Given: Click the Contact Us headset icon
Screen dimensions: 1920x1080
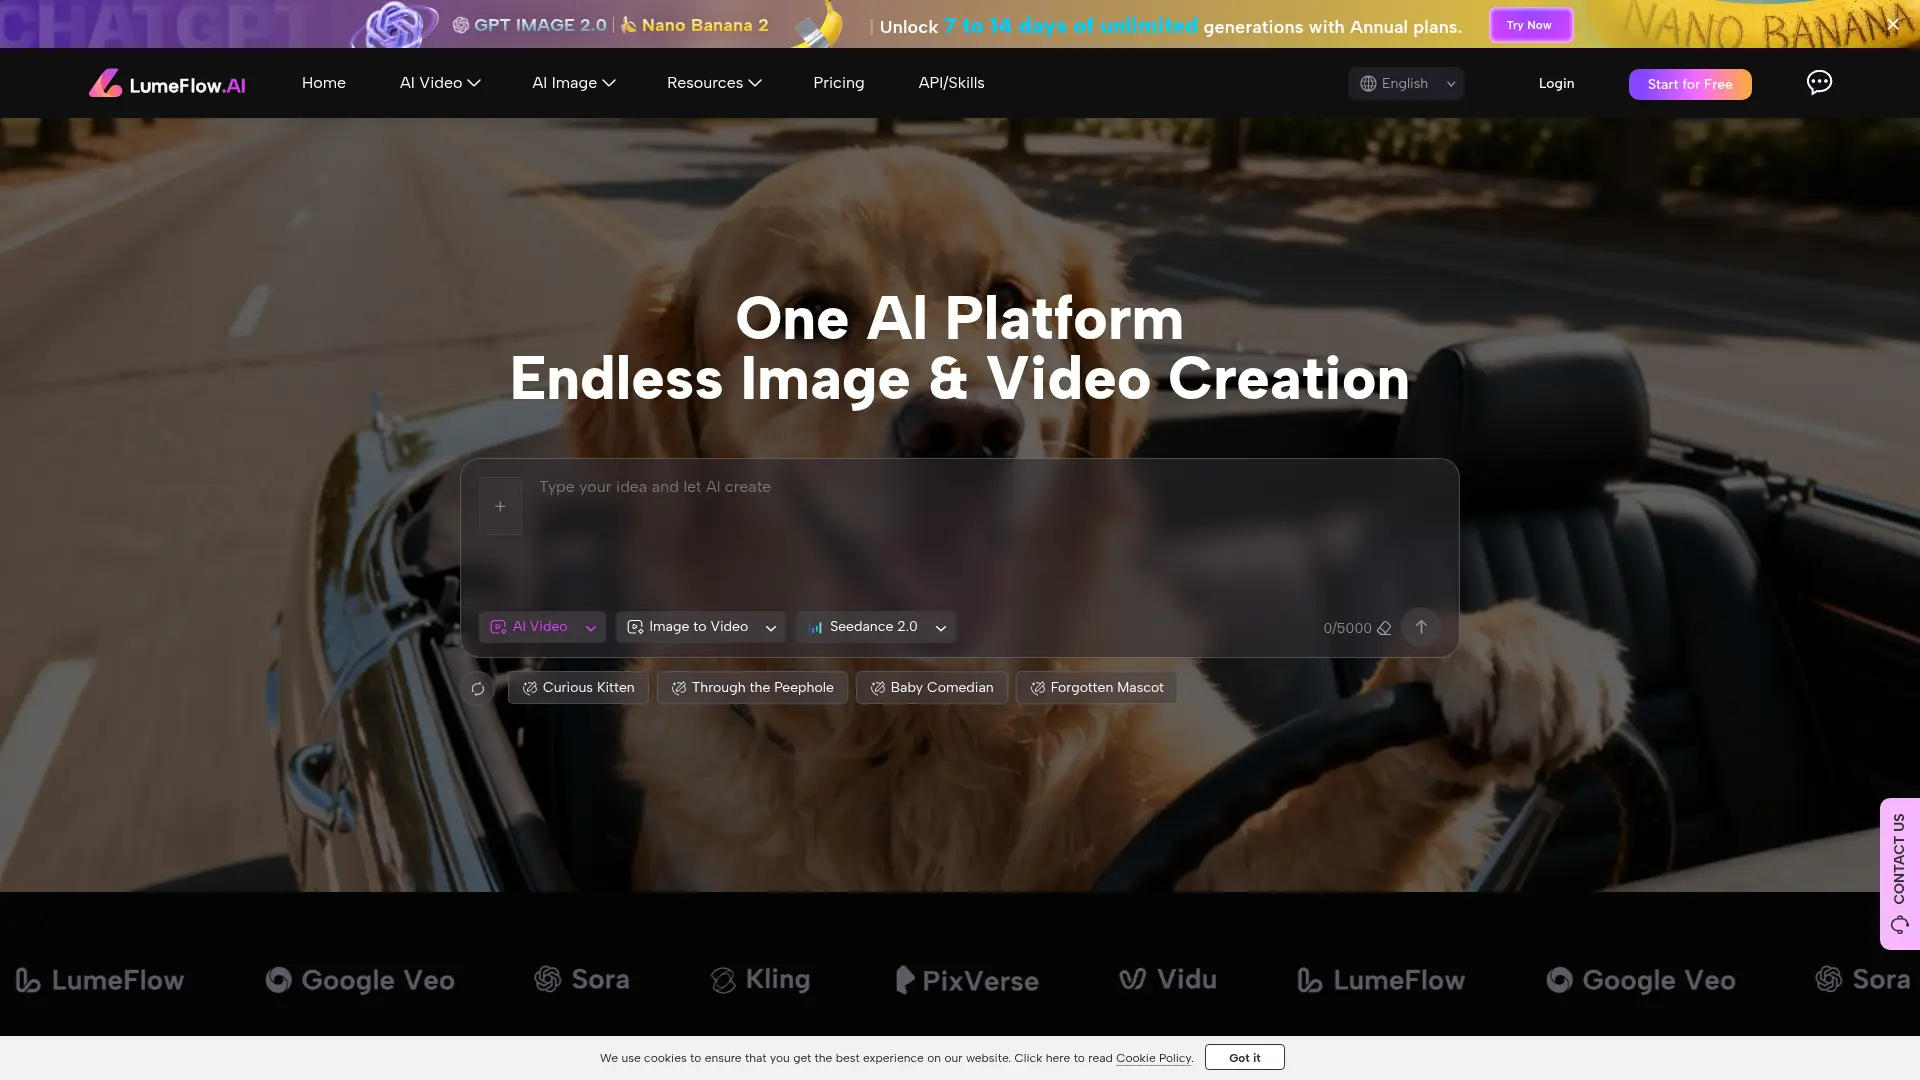Looking at the screenshot, I should 1900,924.
